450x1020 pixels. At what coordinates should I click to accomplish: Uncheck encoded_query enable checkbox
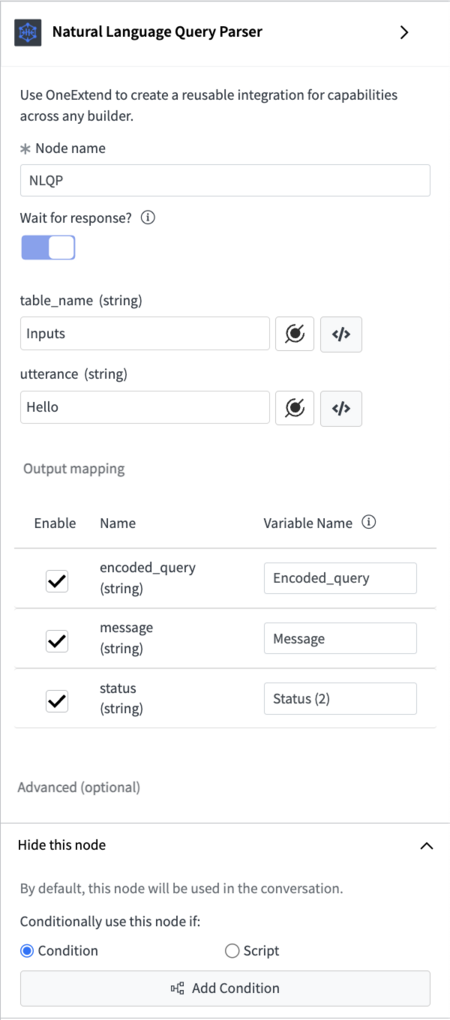[57, 581]
